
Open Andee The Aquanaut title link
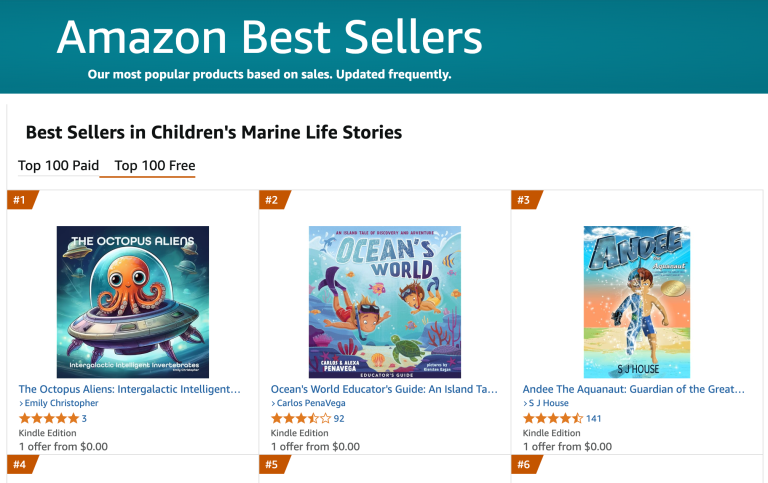click(634, 389)
